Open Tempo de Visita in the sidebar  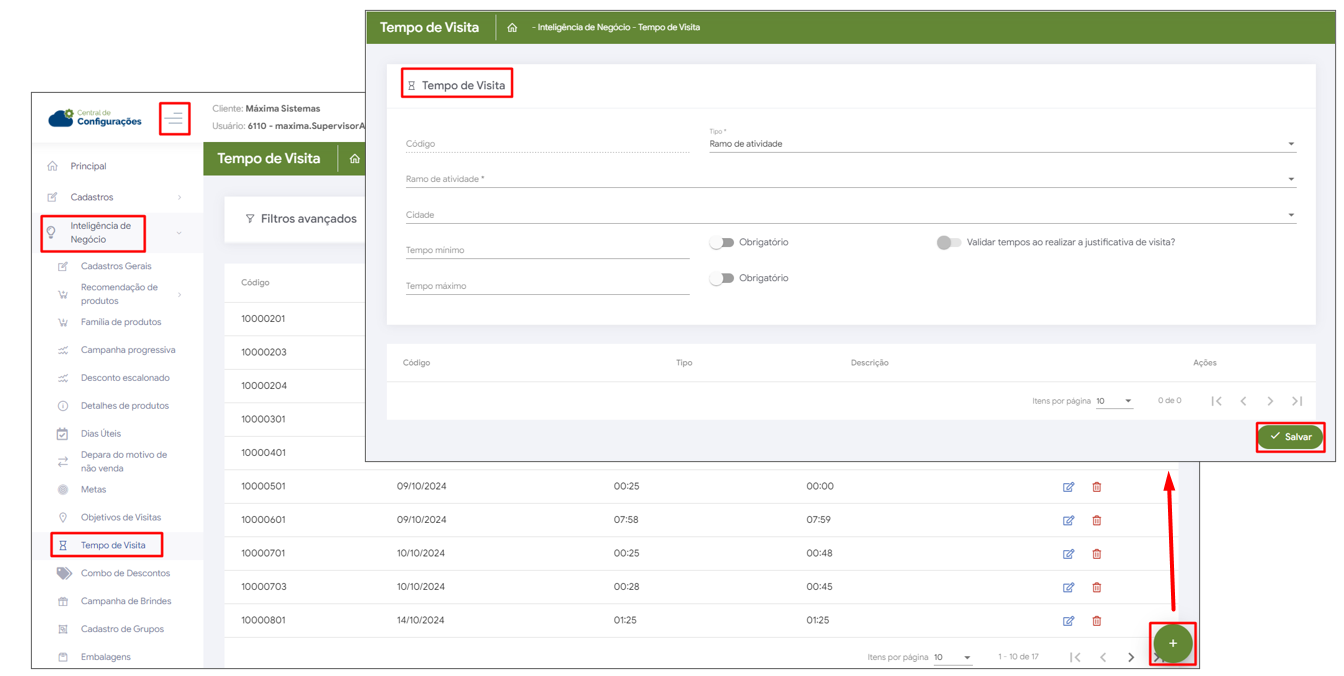pyautogui.click(x=113, y=545)
